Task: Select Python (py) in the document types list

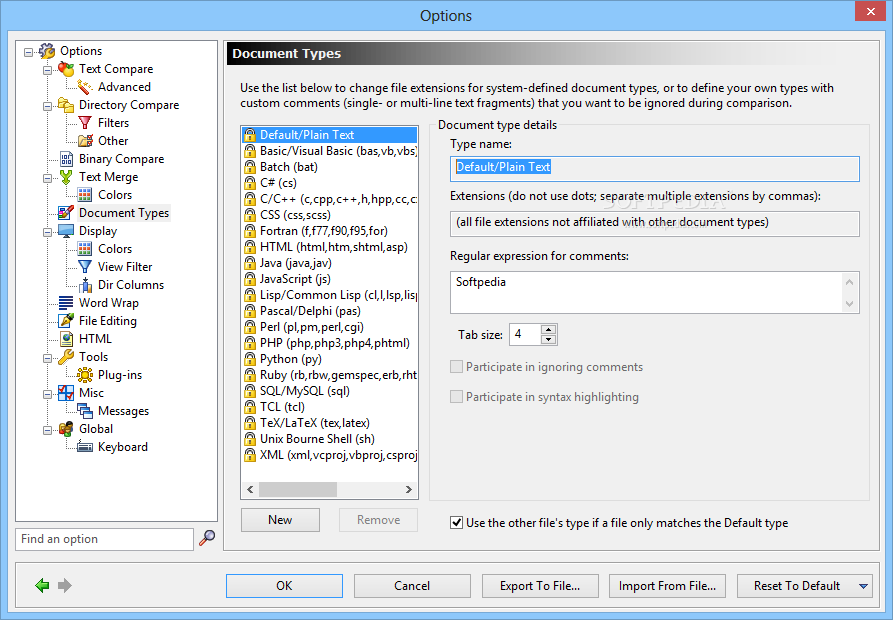Action: click(x=329, y=359)
